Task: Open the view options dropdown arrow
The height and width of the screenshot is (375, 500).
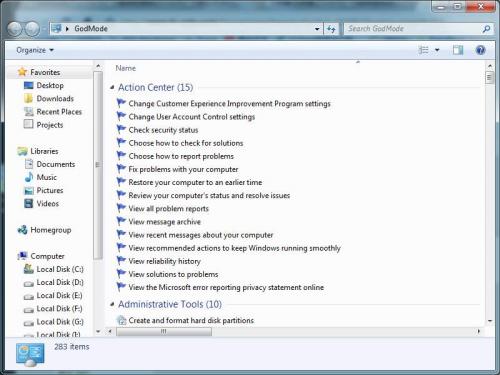Action: [437, 50]
